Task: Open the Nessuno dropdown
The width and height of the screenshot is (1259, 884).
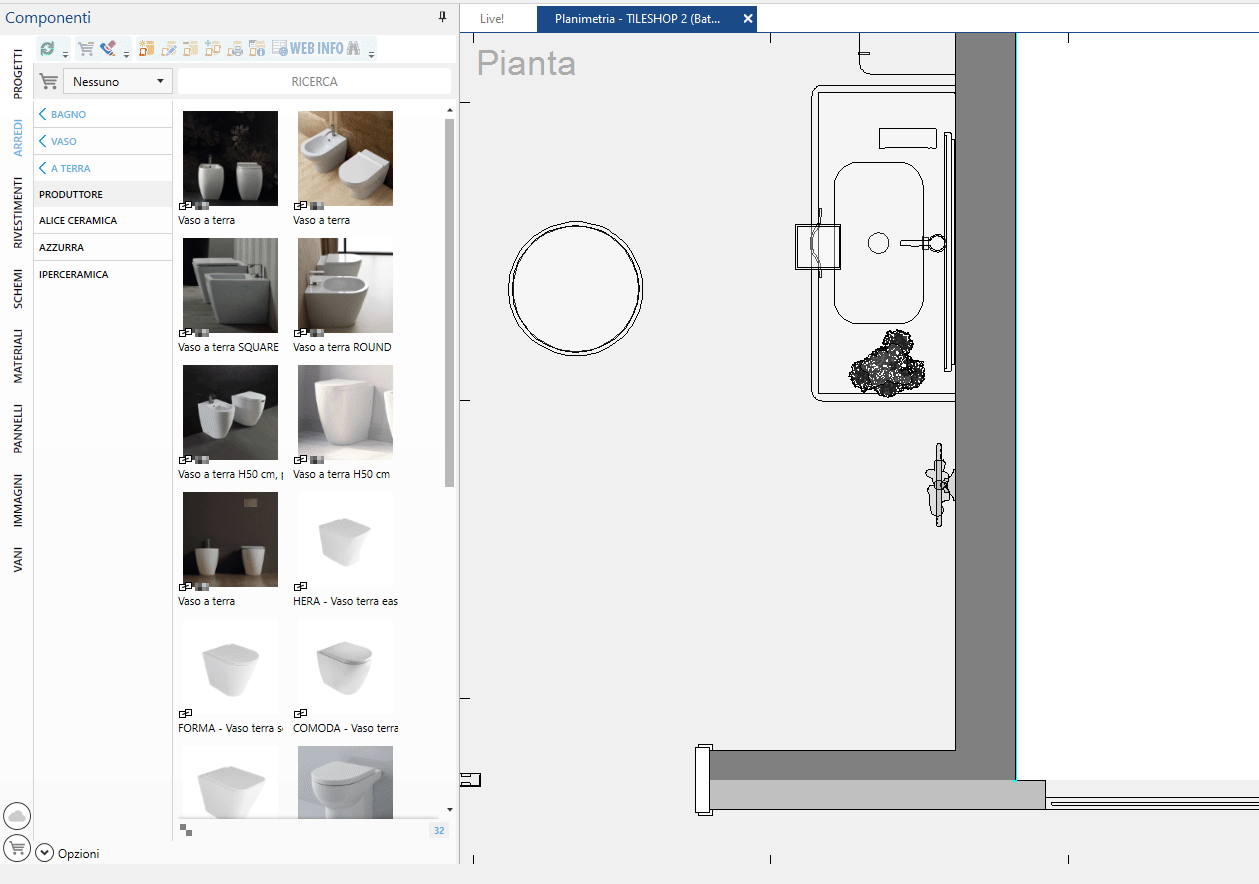Action: pyautogui.click(x=118, y=81)
